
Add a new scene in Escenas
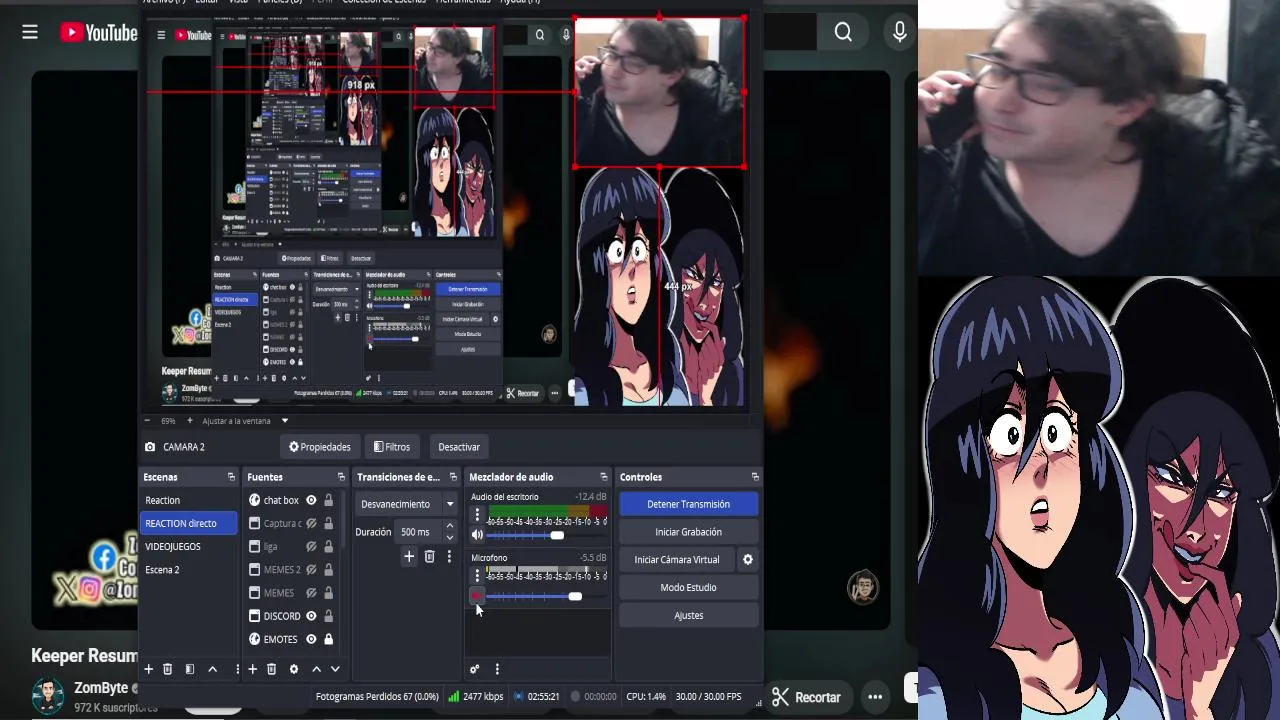(148, 669)
